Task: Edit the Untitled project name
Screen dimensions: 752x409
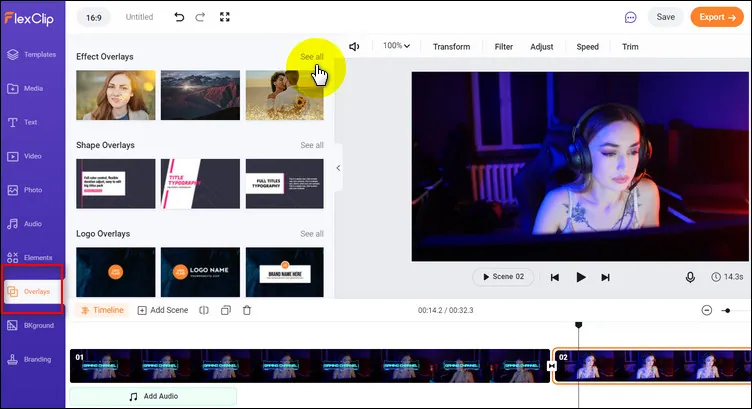Action: click(139, 17)
